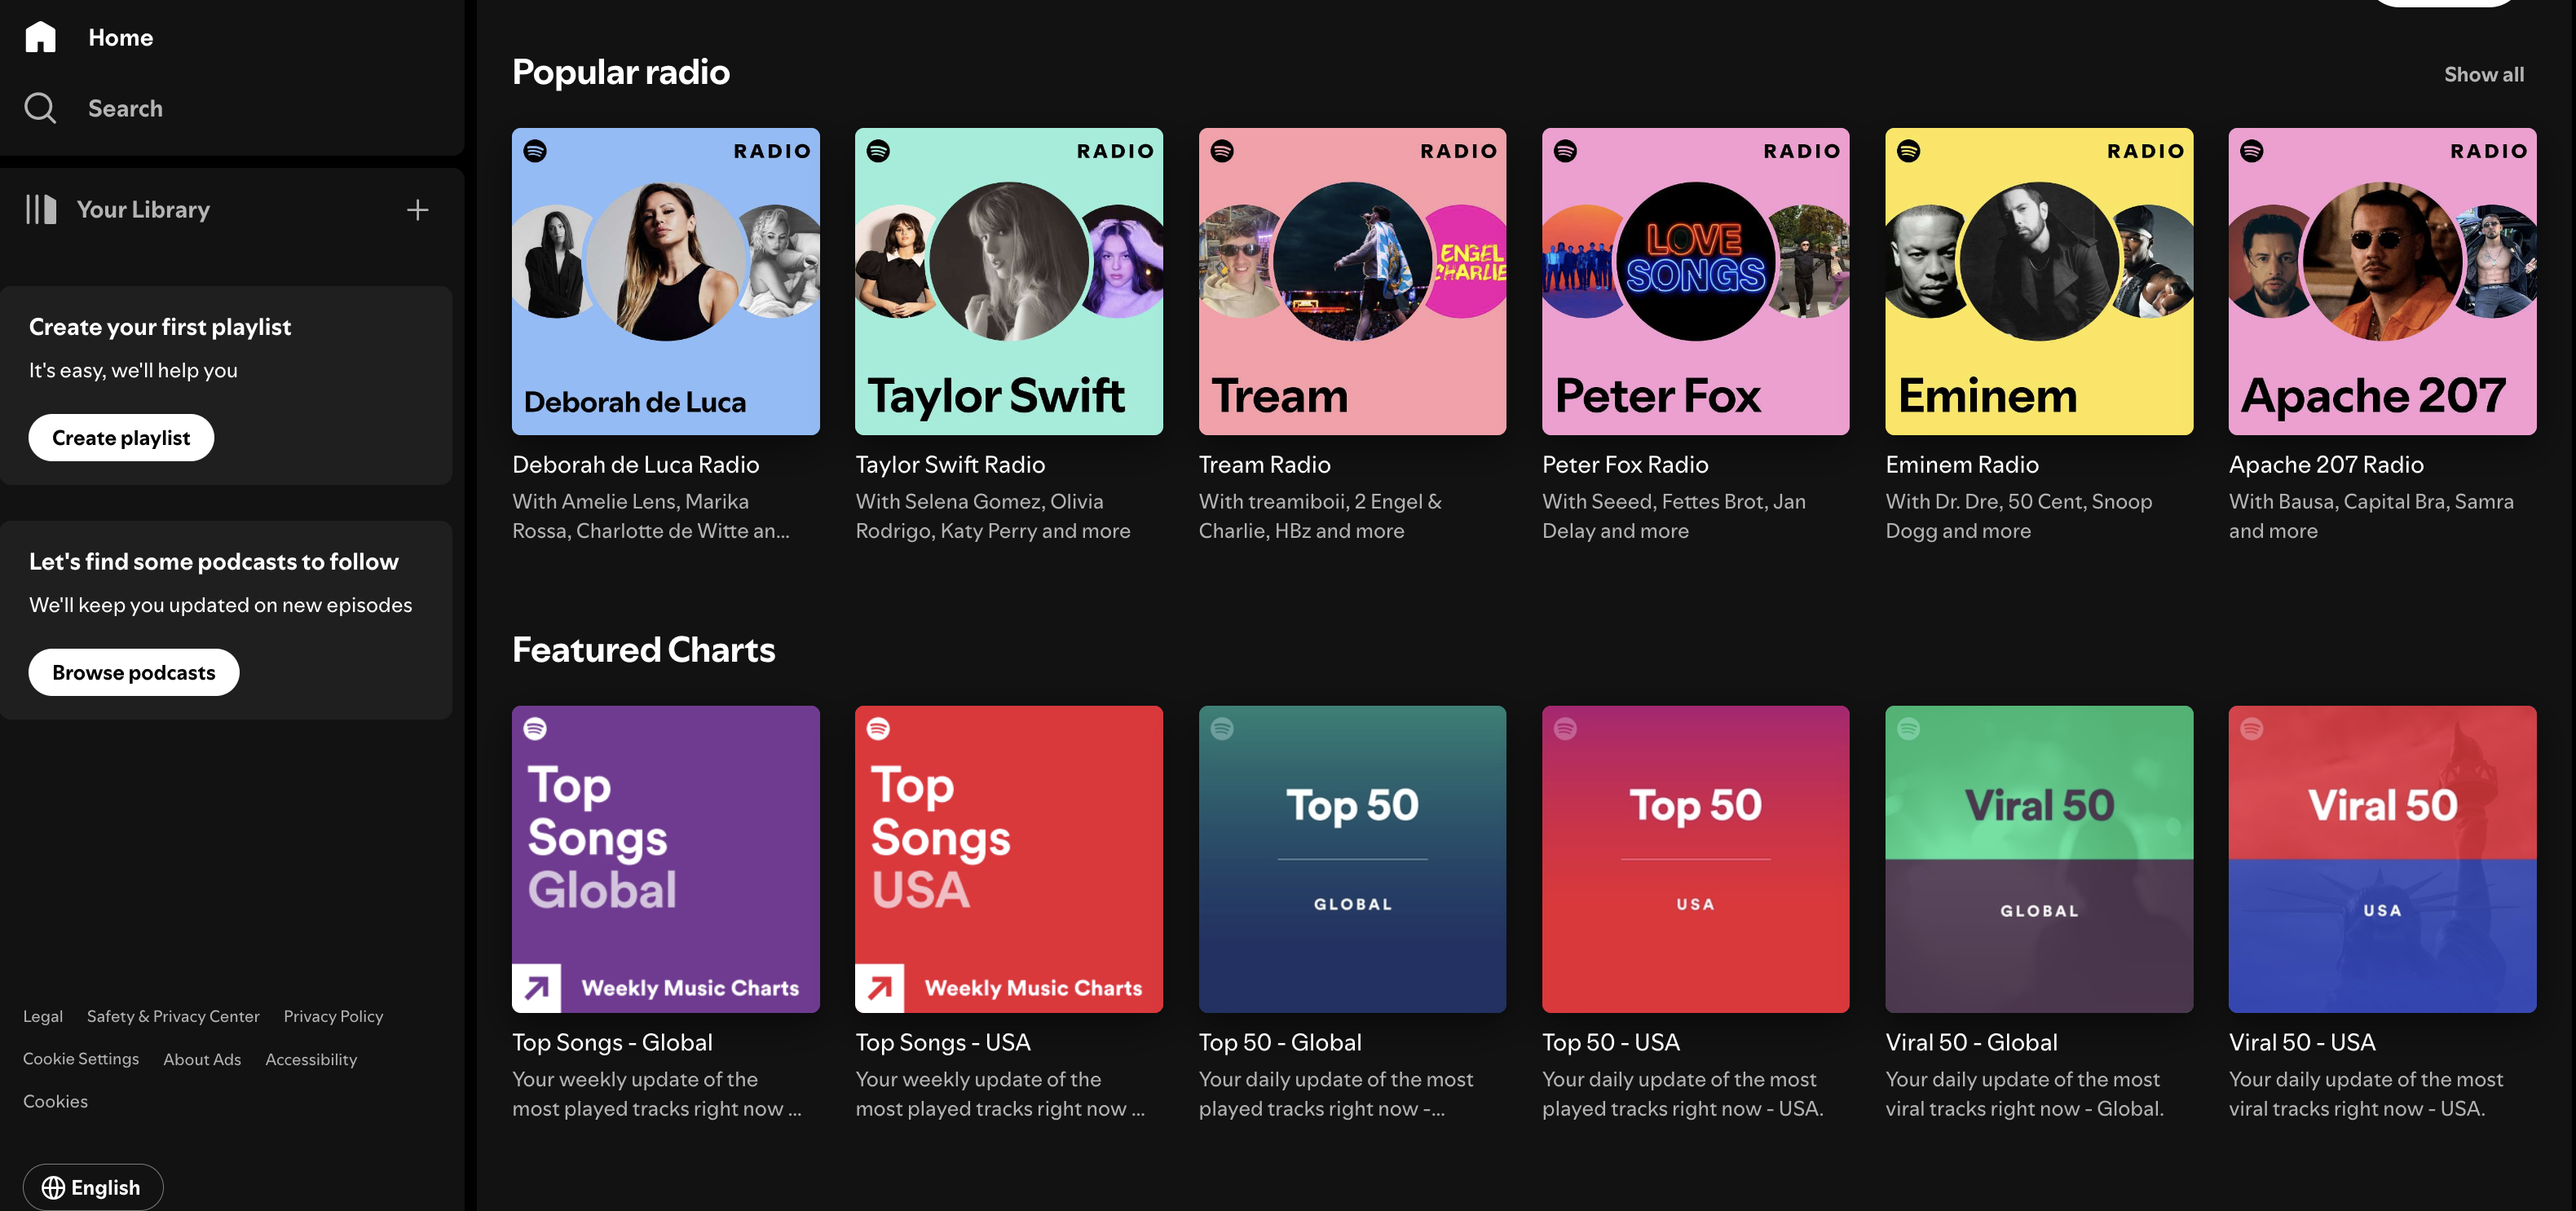The image size is (2576, 1211).
Task: Click 'With Dr. Dre, 50 Cent' description
Action: point(2018,516)
